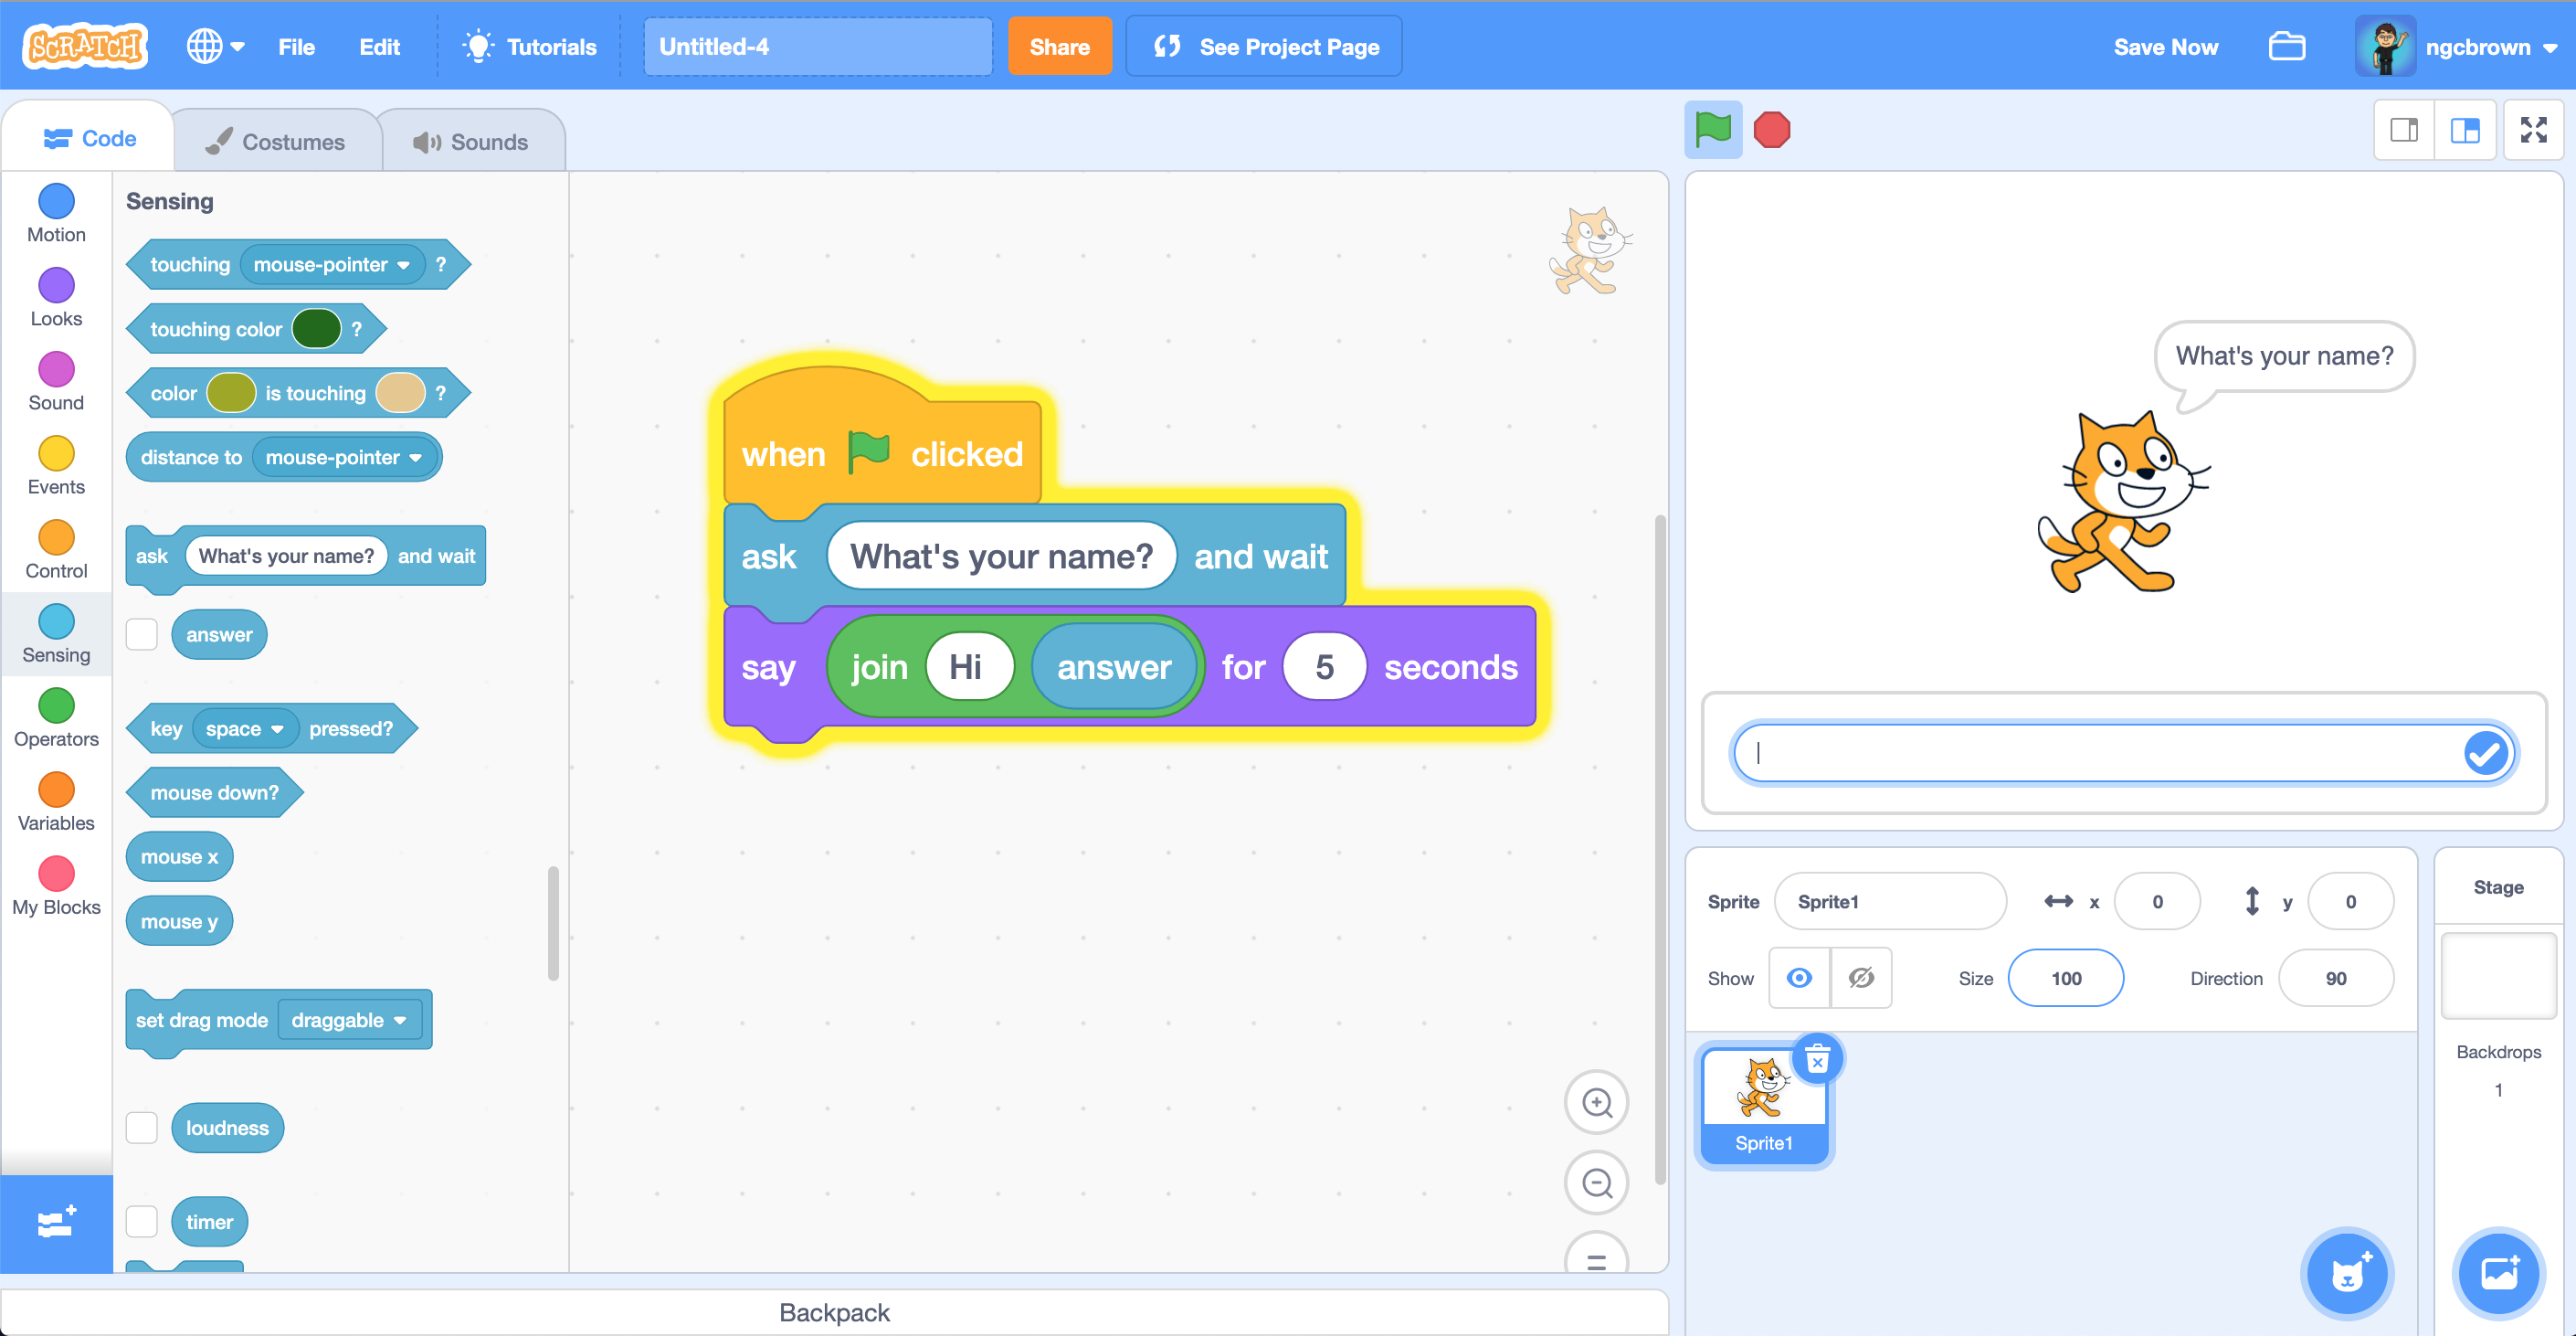Open the Edit menu
The height and width of the screenshot is (1336, 2576).
tap(379, 47)
